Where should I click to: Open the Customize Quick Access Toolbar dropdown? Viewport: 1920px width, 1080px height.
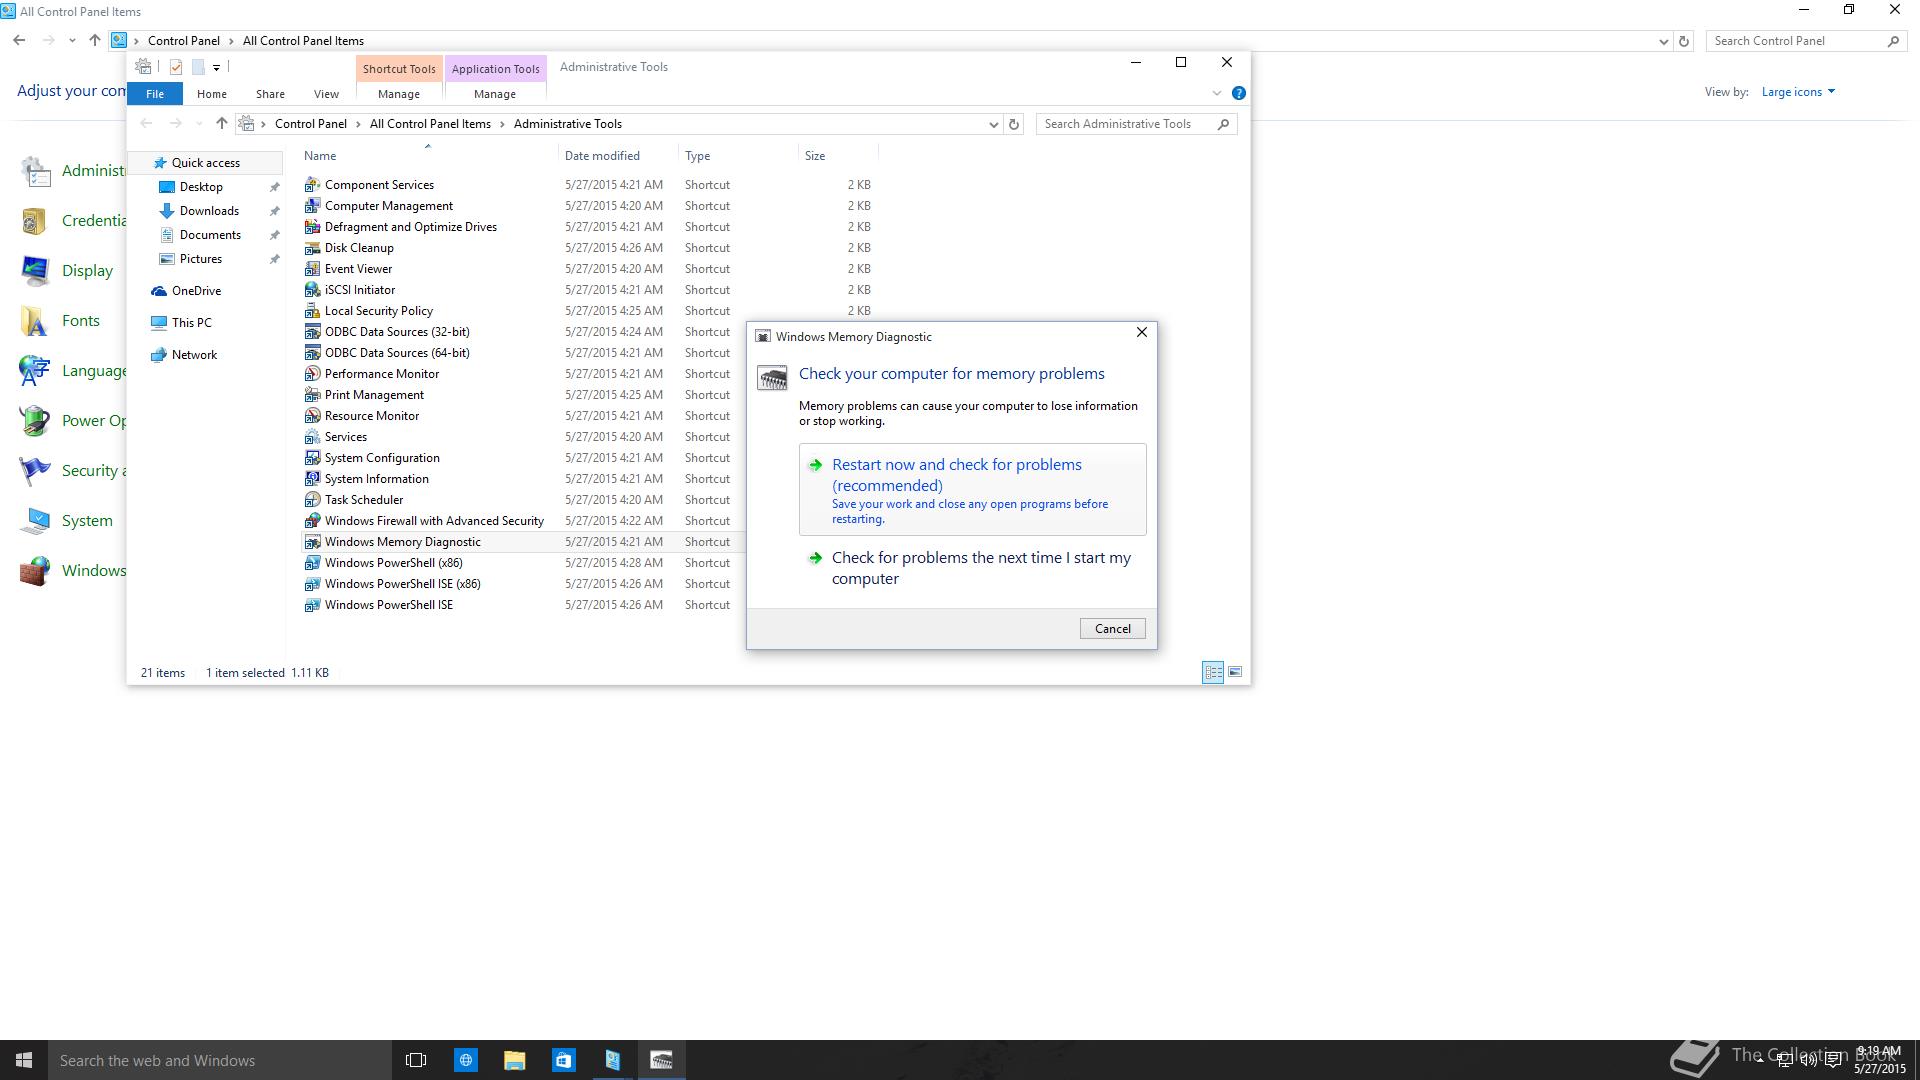(216, 68)
